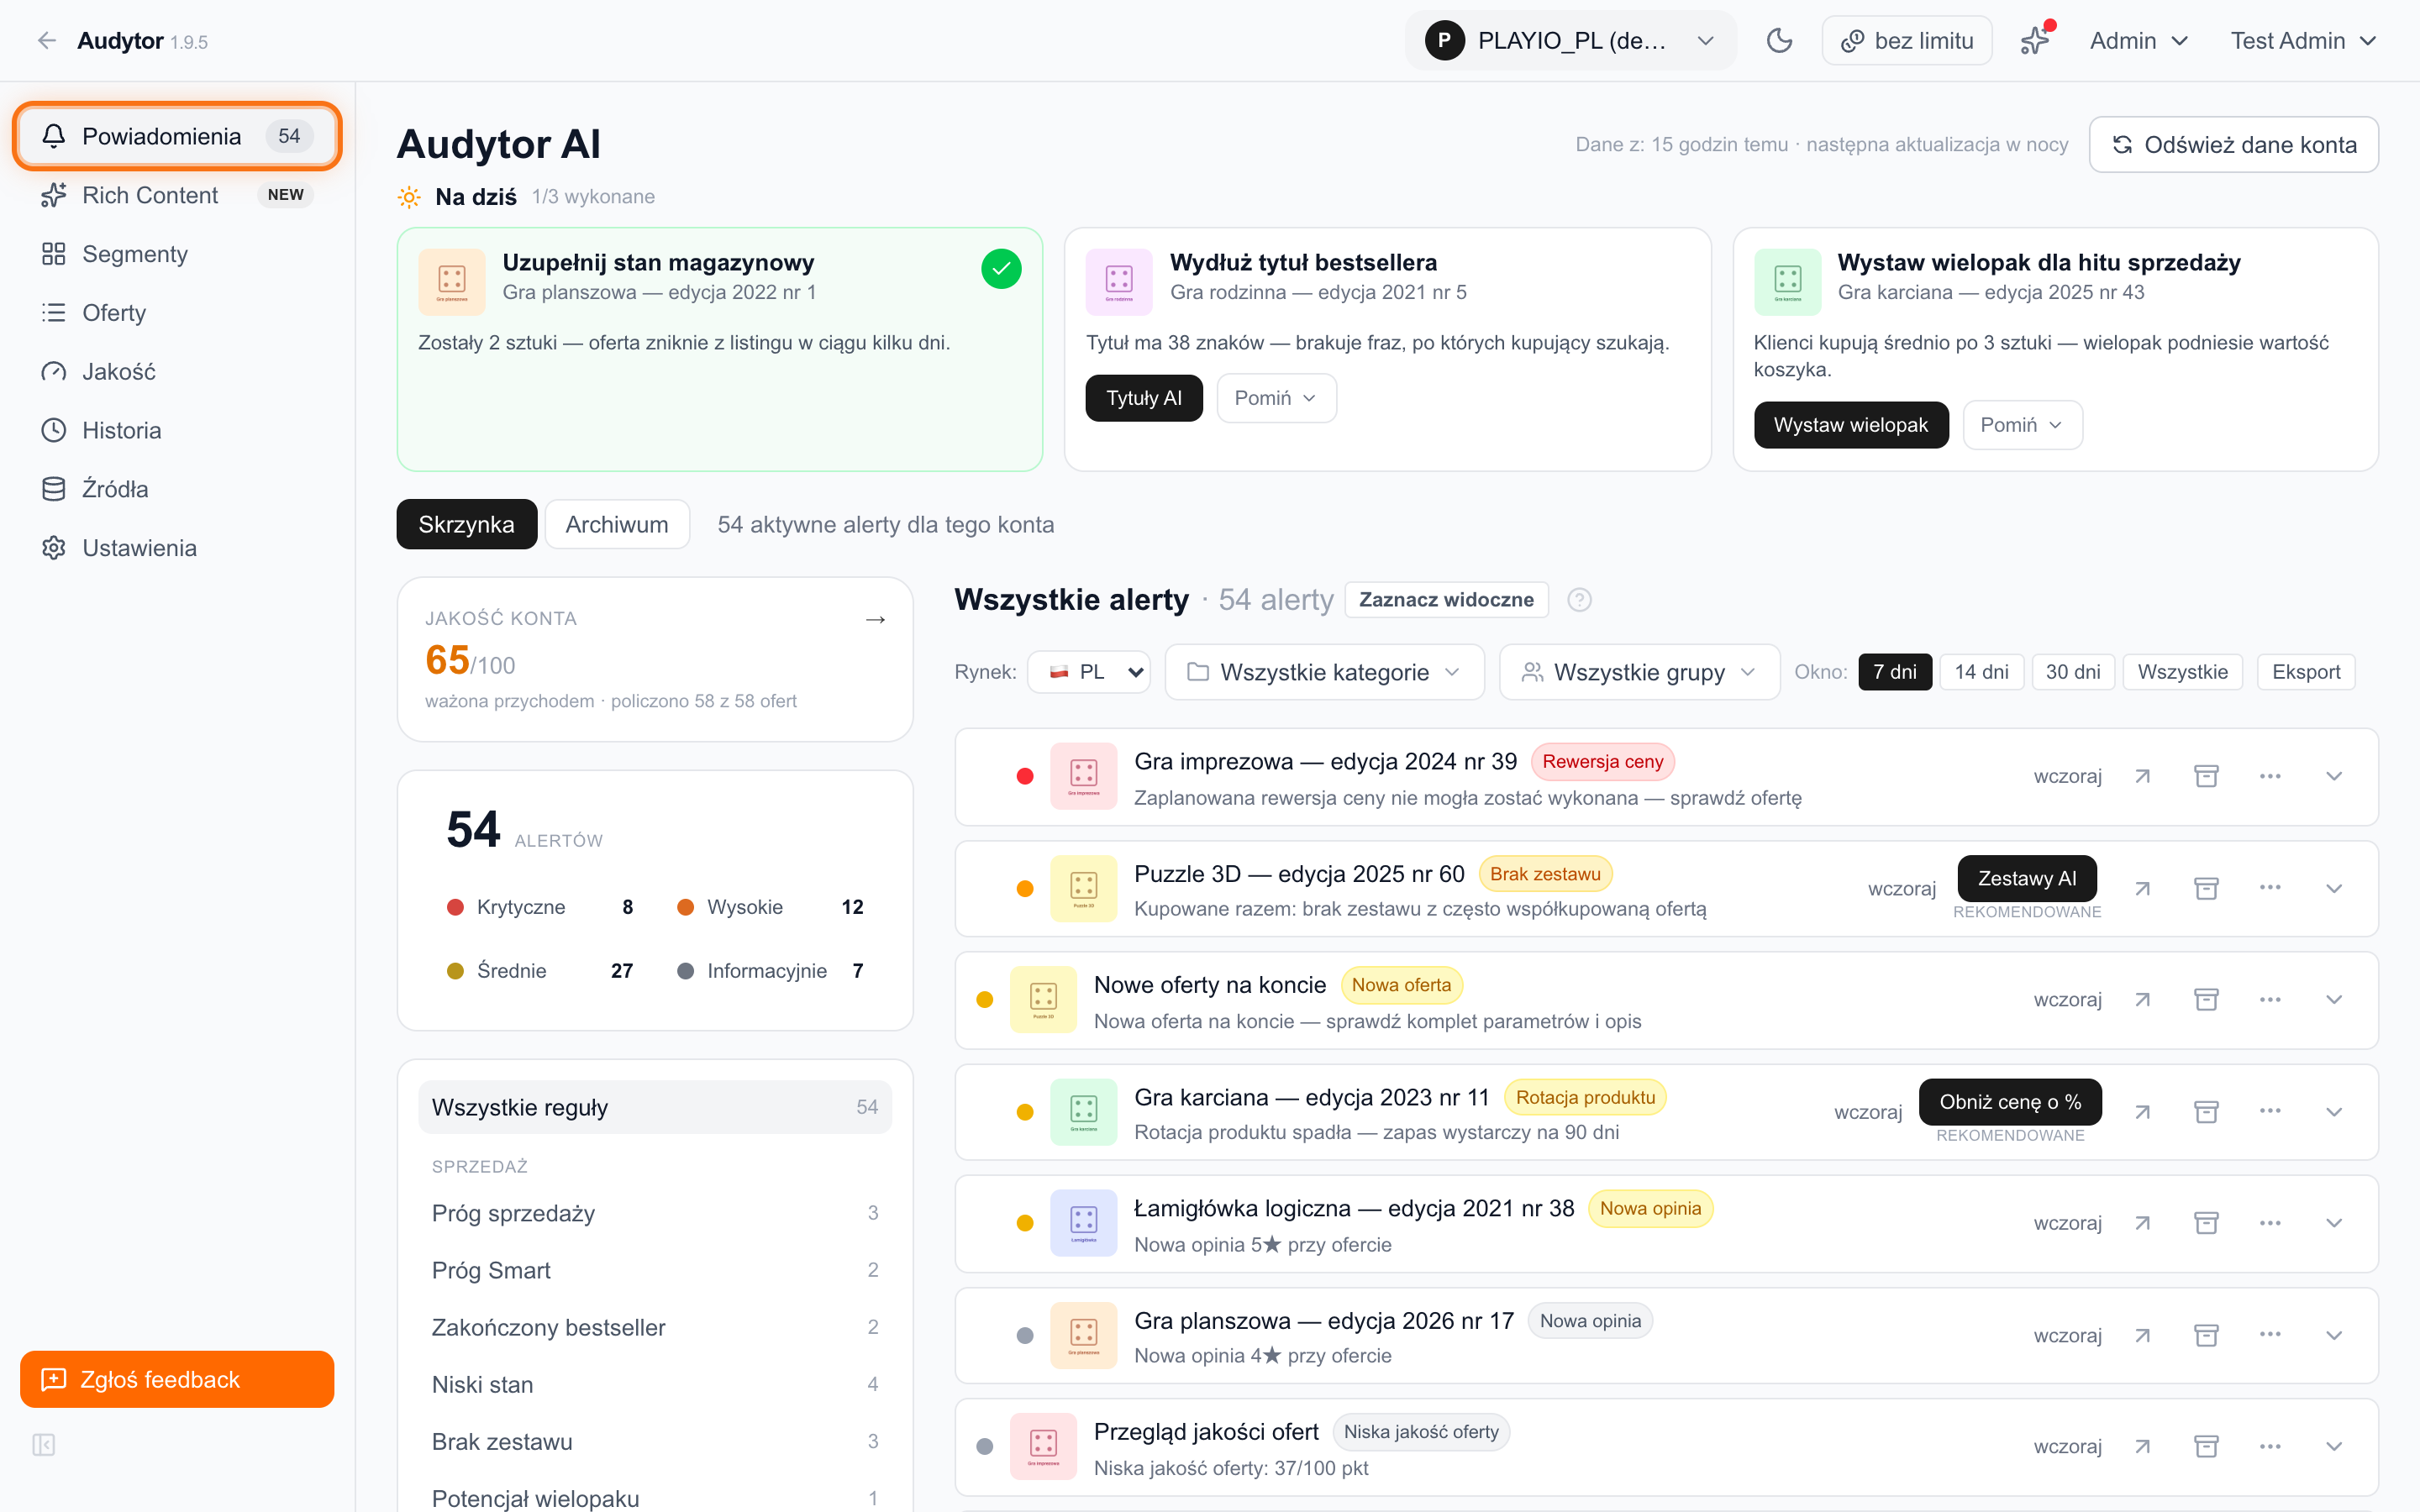Open external link for Łamigłówka logiczna alert
Viewport: 2420px width, 1512px height.
2142,1223
